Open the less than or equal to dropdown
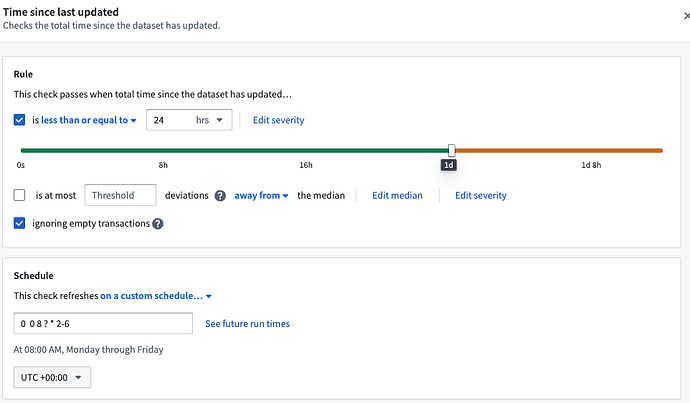 pyautogui.click(x=89, y=120)
